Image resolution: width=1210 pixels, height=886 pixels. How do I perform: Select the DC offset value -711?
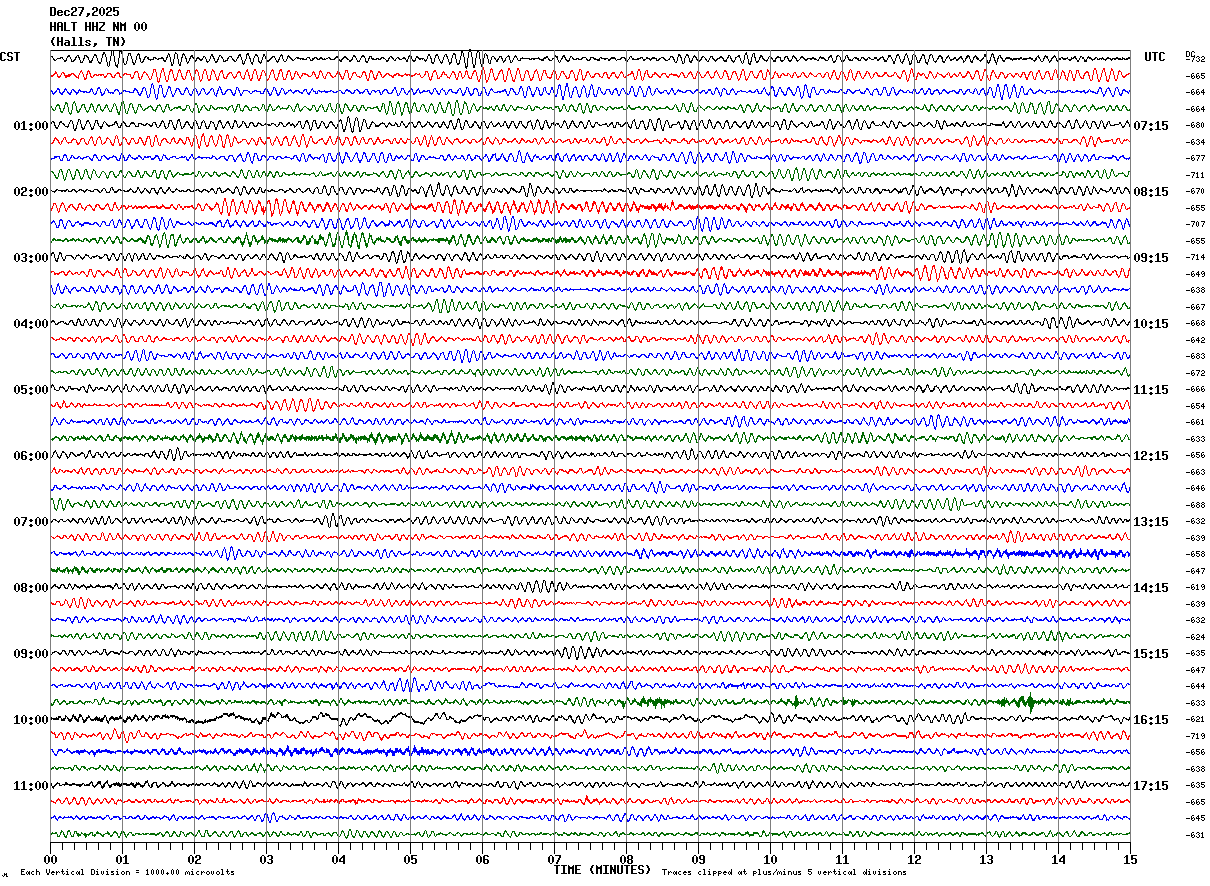point(1195,175)
